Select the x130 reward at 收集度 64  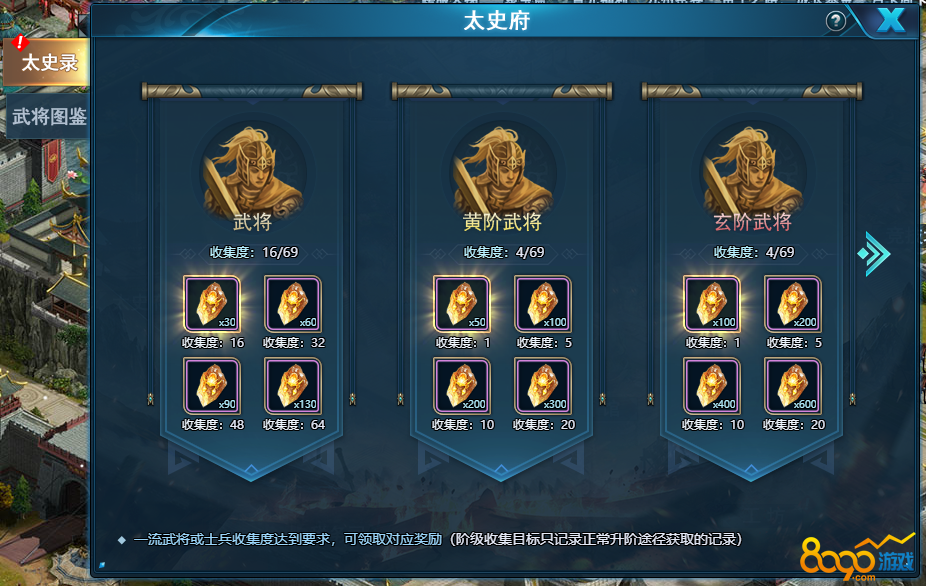(x=293, y=386)
